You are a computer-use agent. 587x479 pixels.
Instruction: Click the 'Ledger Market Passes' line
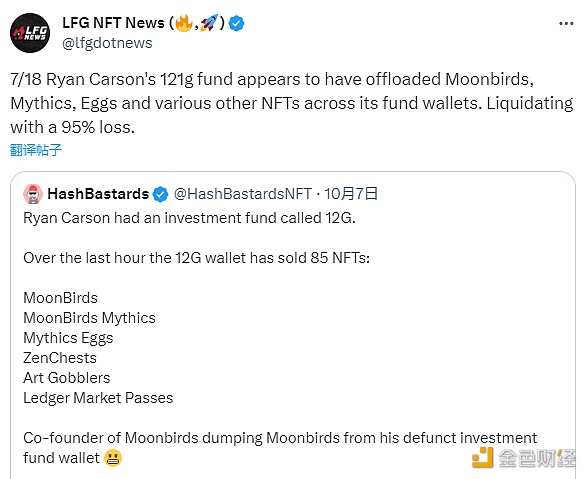[98, 398]
